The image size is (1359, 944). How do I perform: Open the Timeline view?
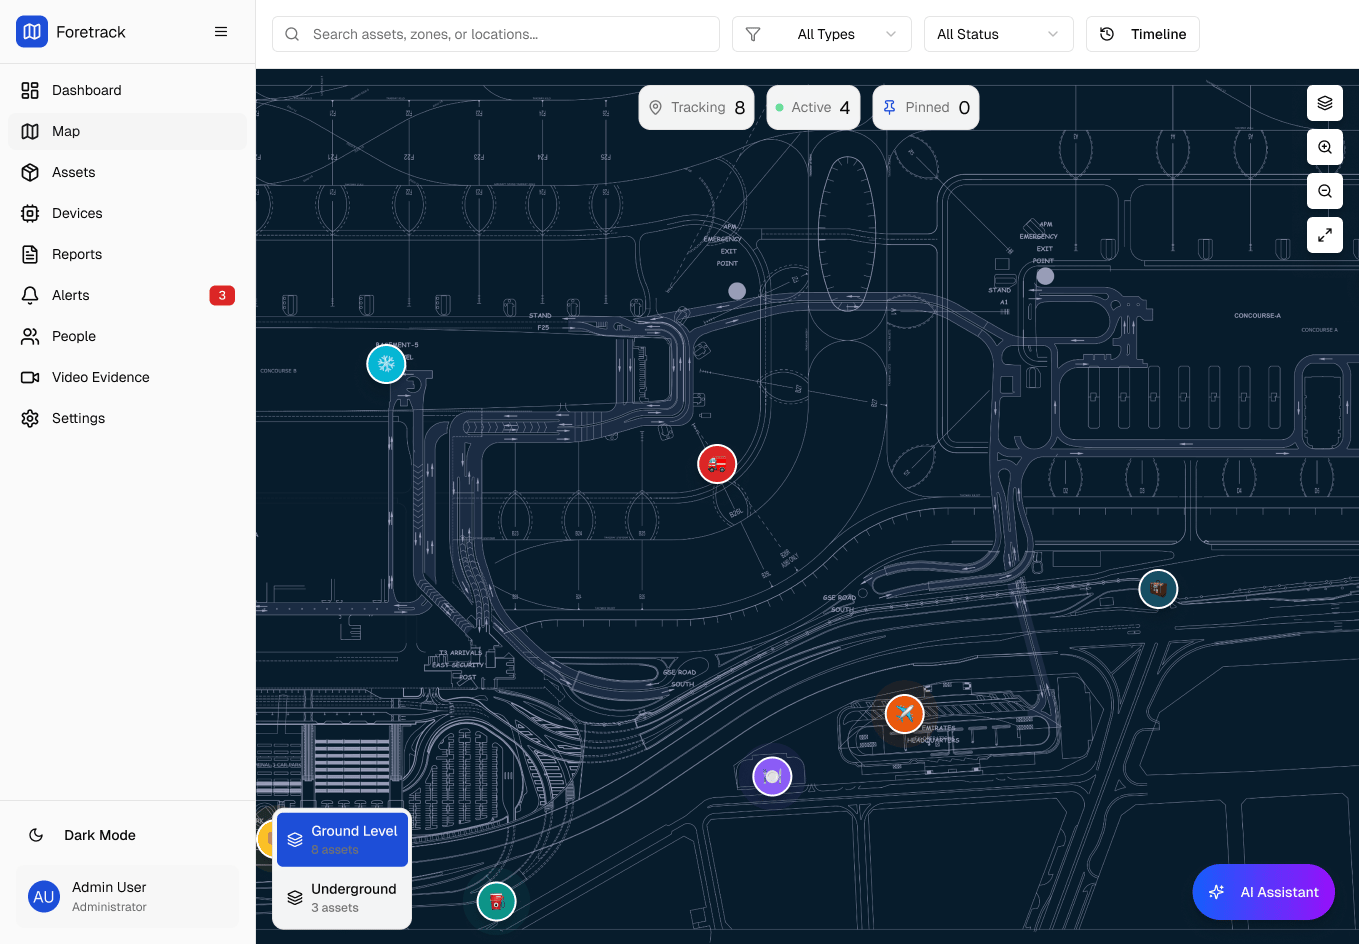click(1143, 34)
